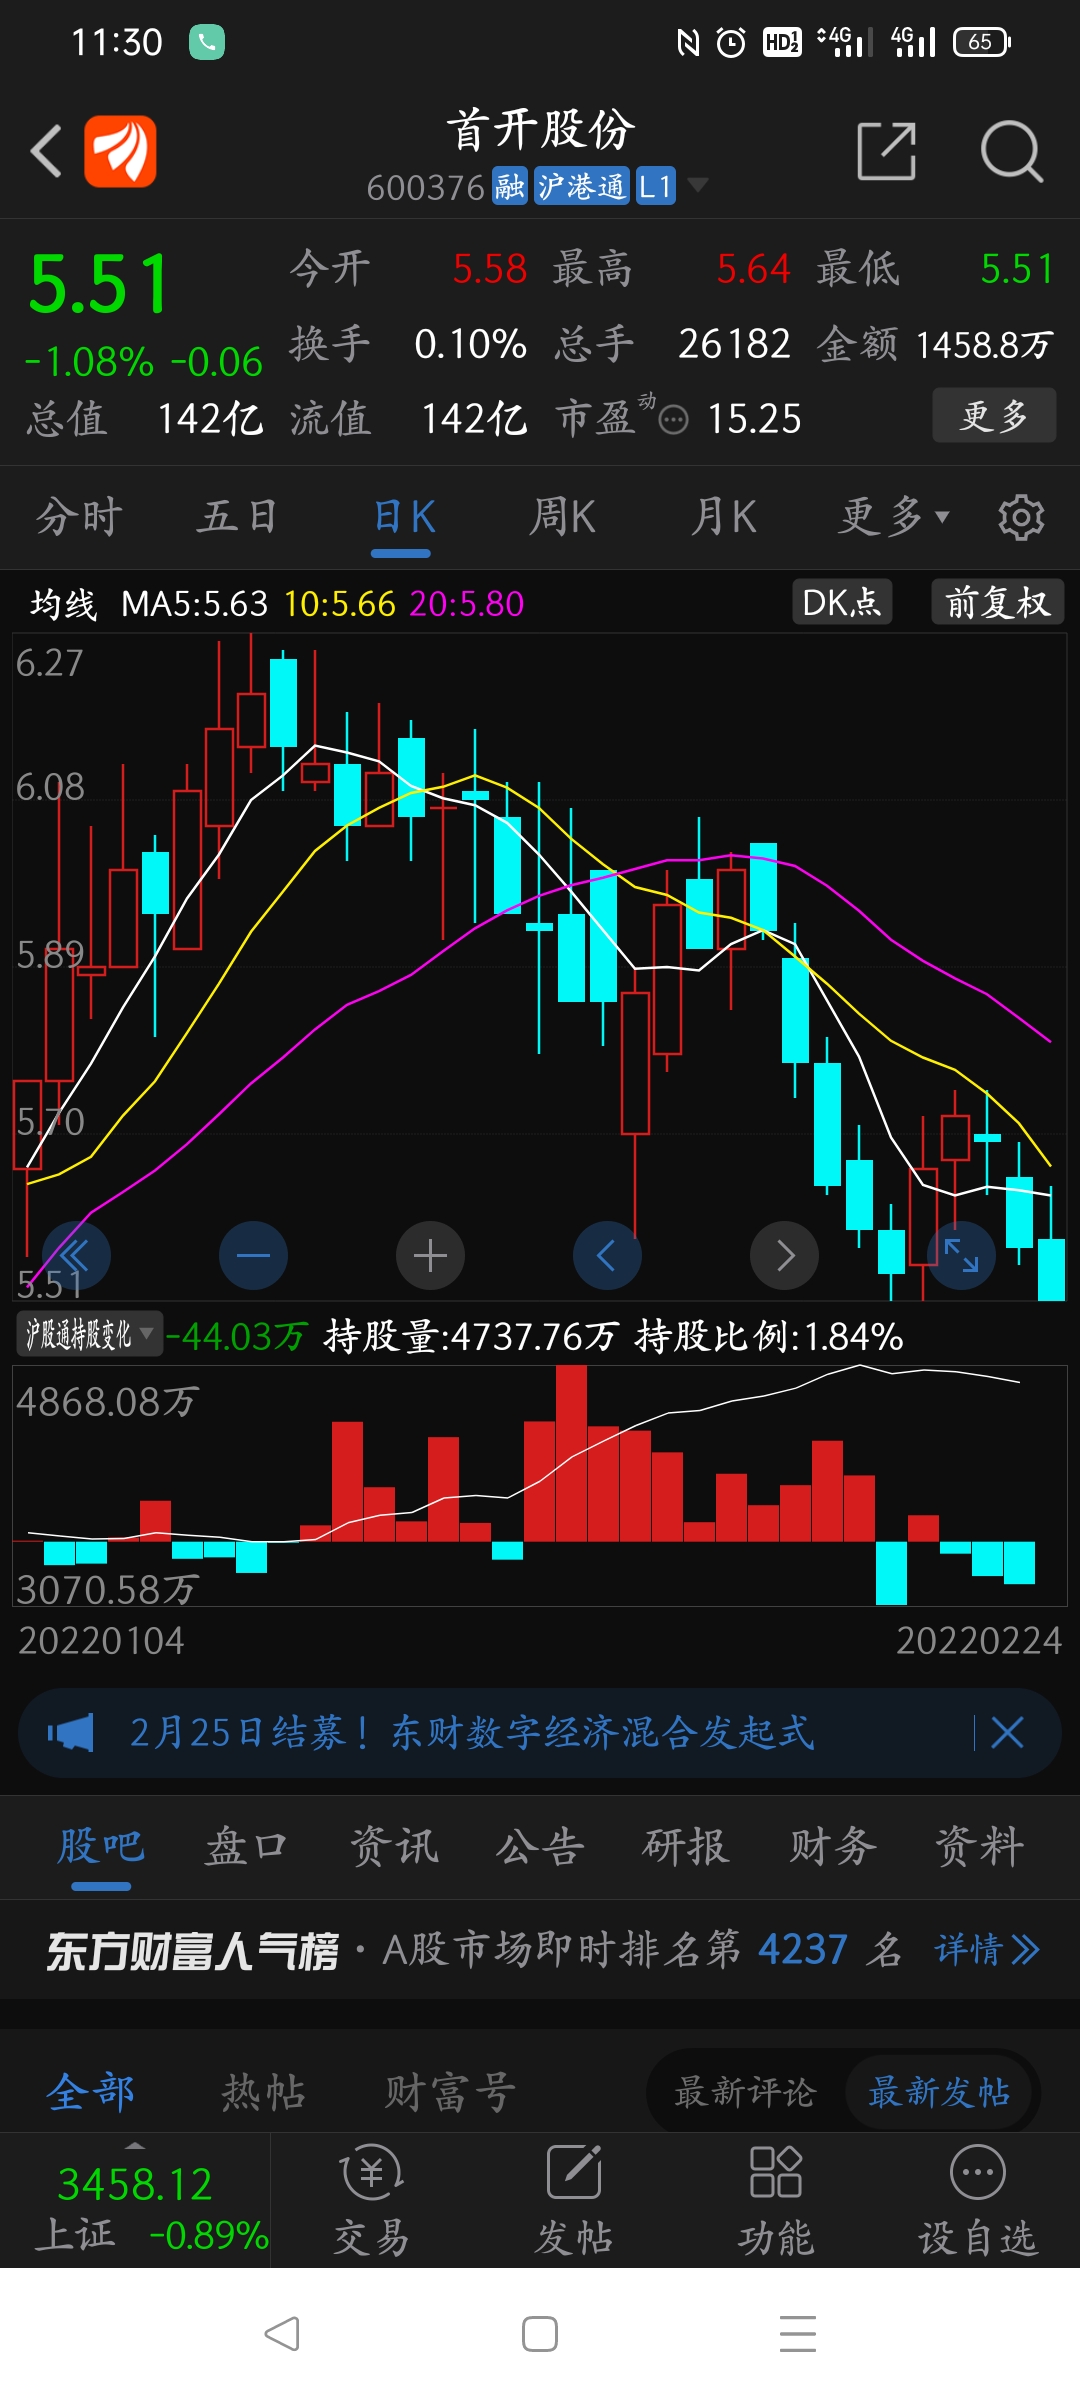Screen dimensions: 1080x2400
Task: Tap Android home navigation button
Action: point(540,2334)
